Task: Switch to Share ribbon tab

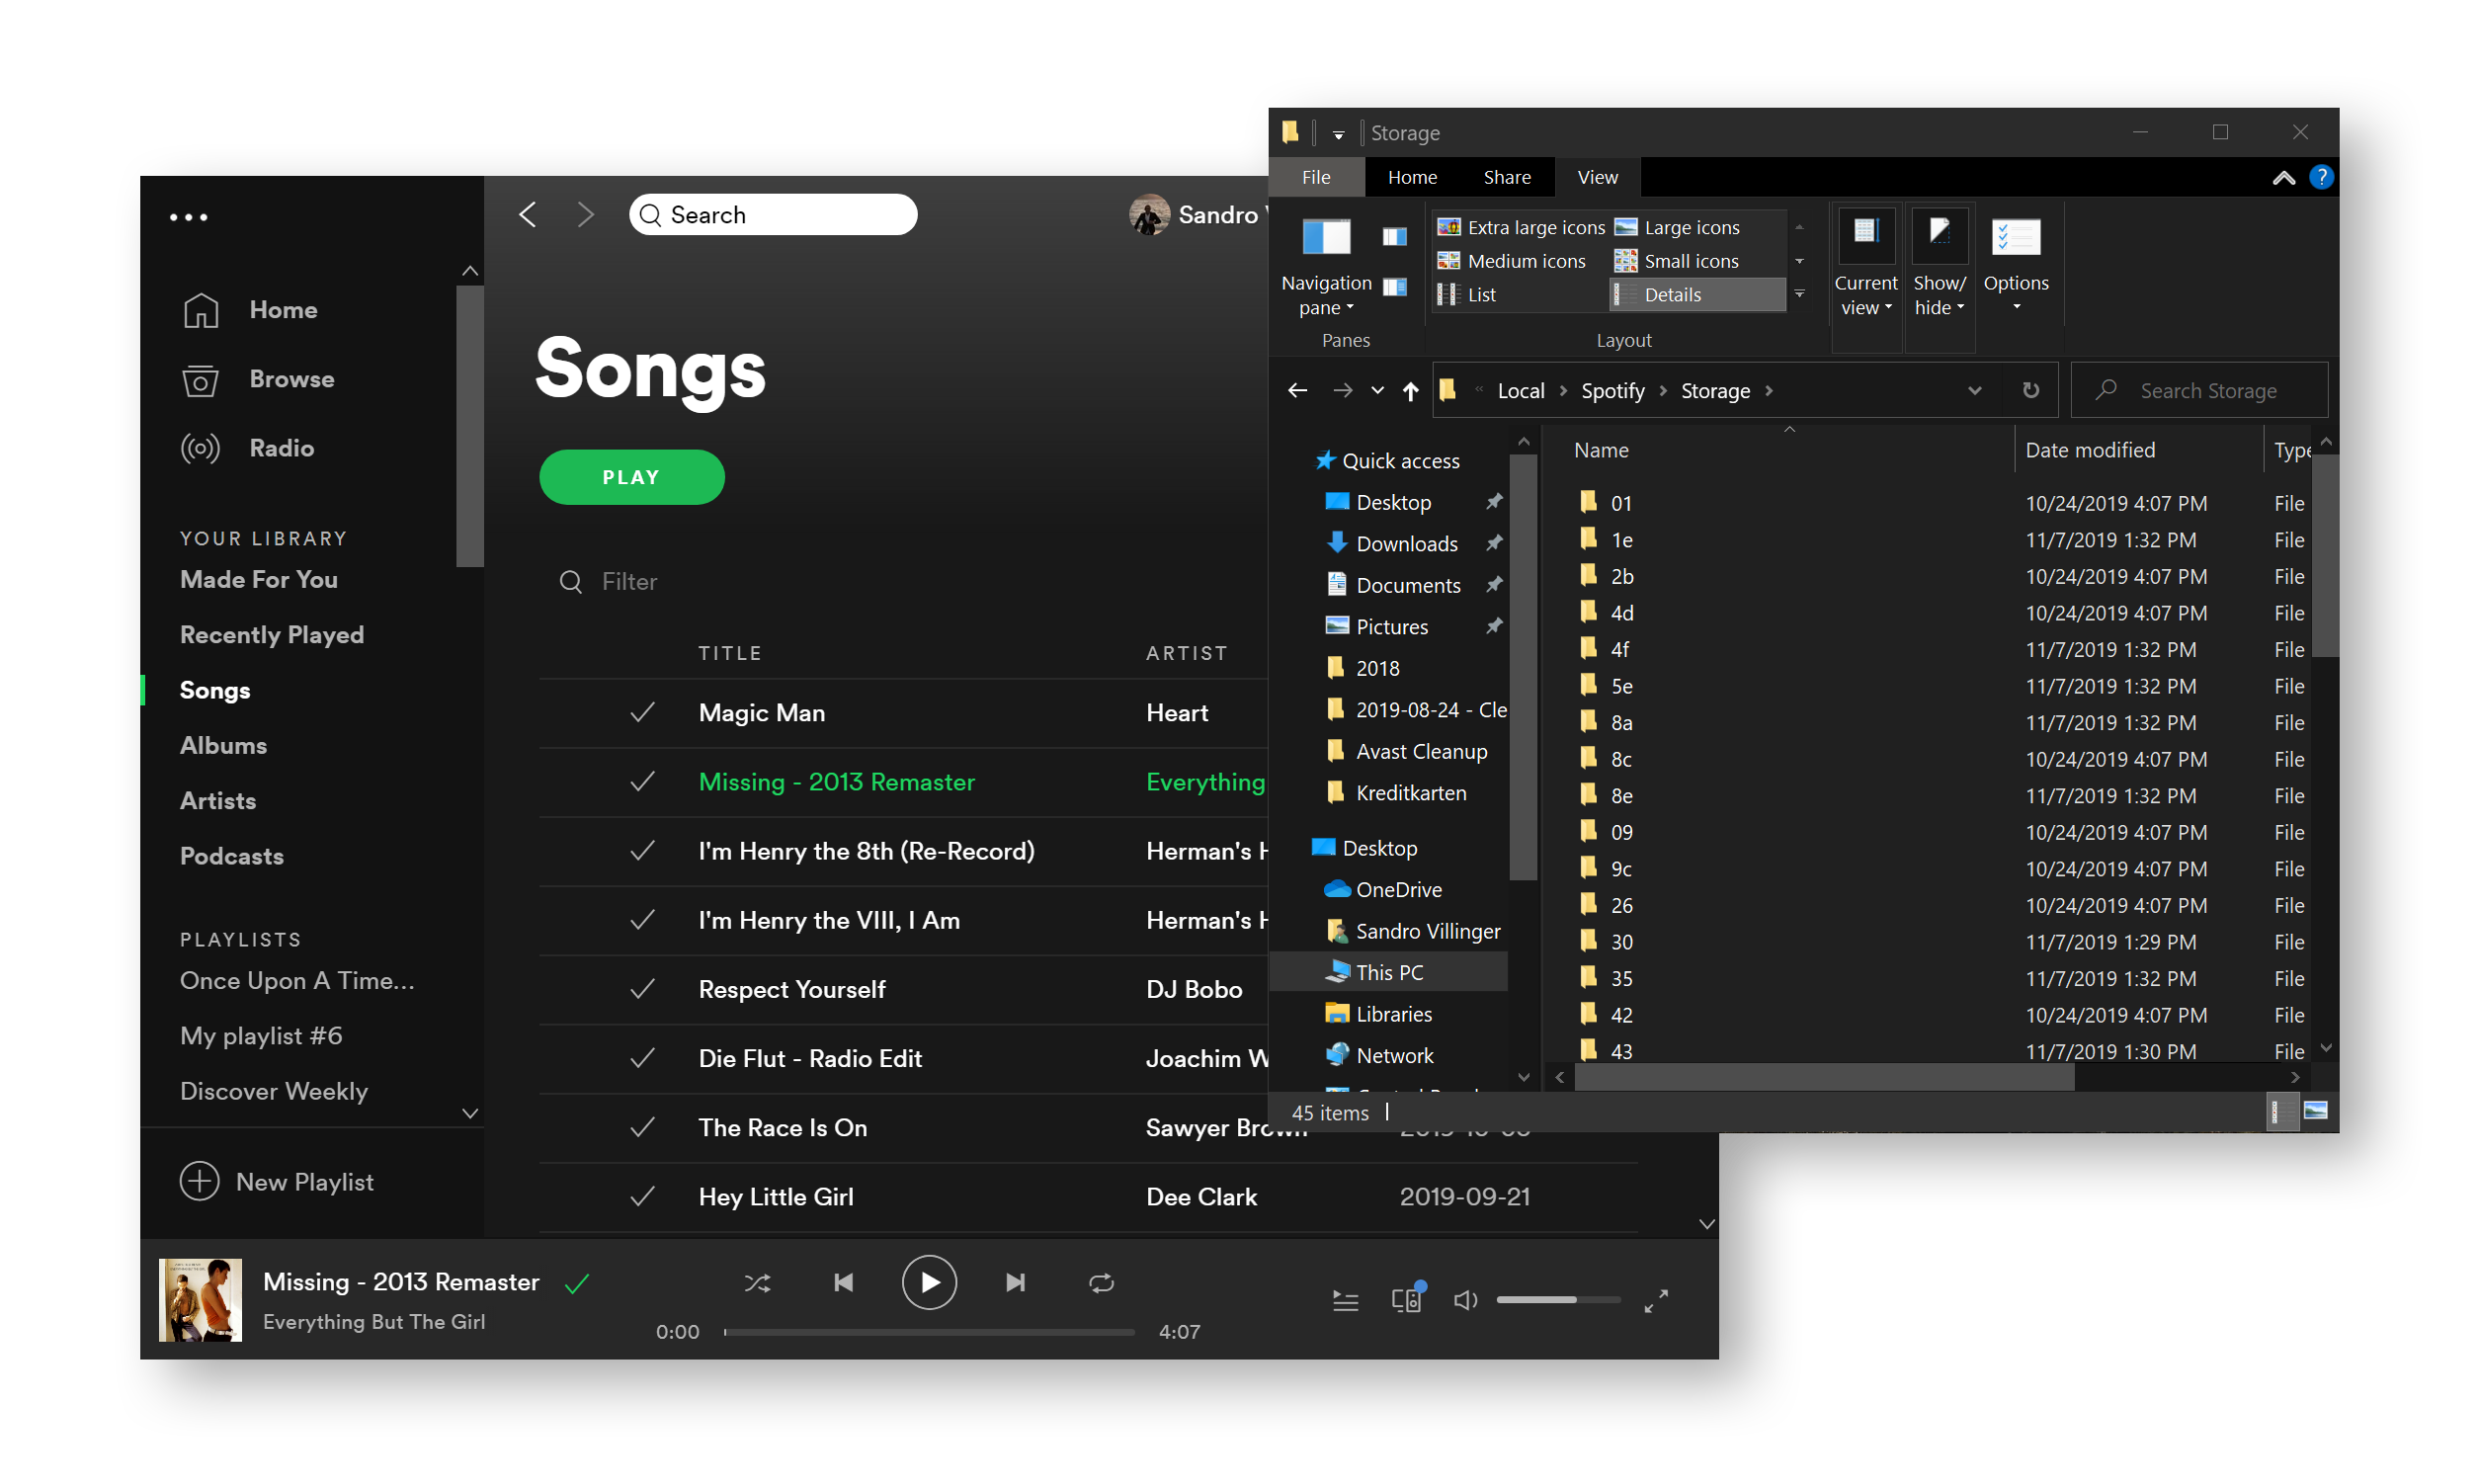Action: pos(1507,177)
